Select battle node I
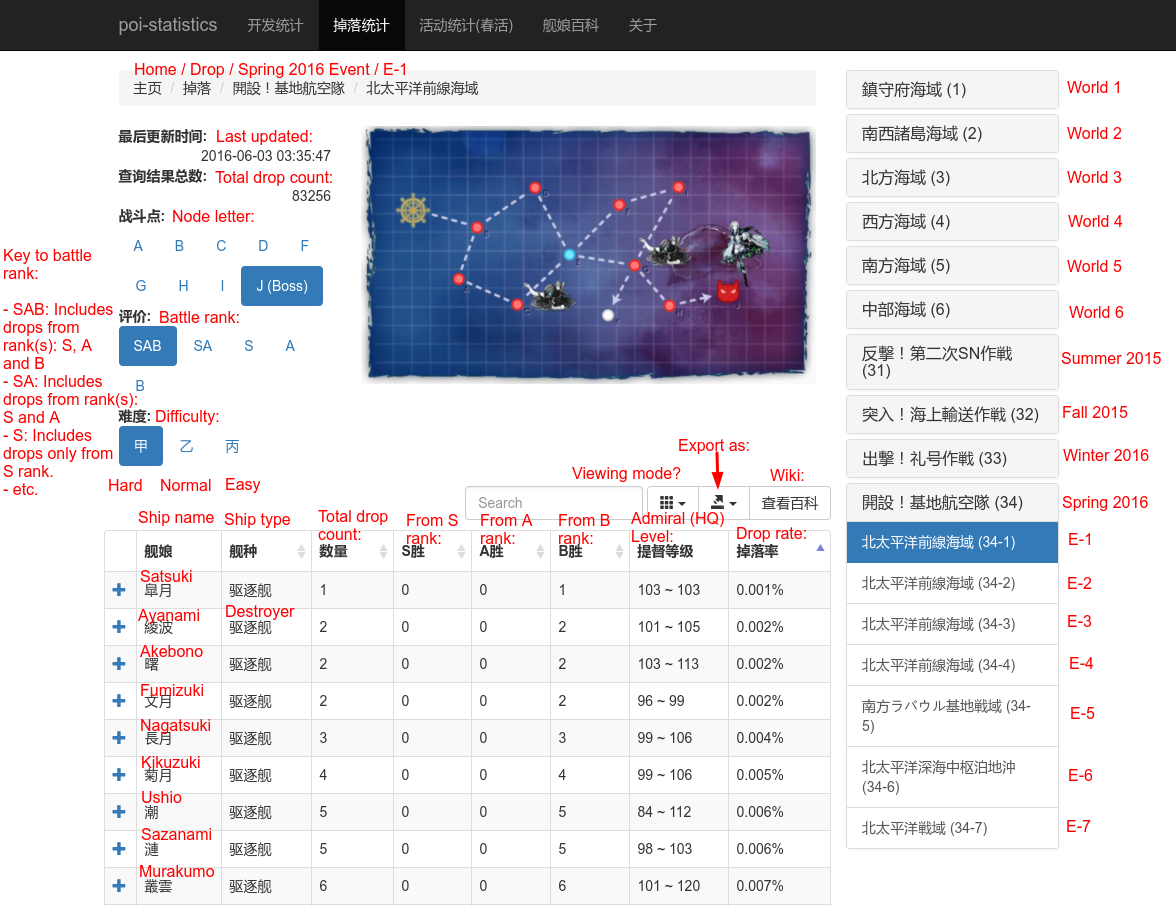Viewport: 1176px width, 906px height. tap(222, 286)
